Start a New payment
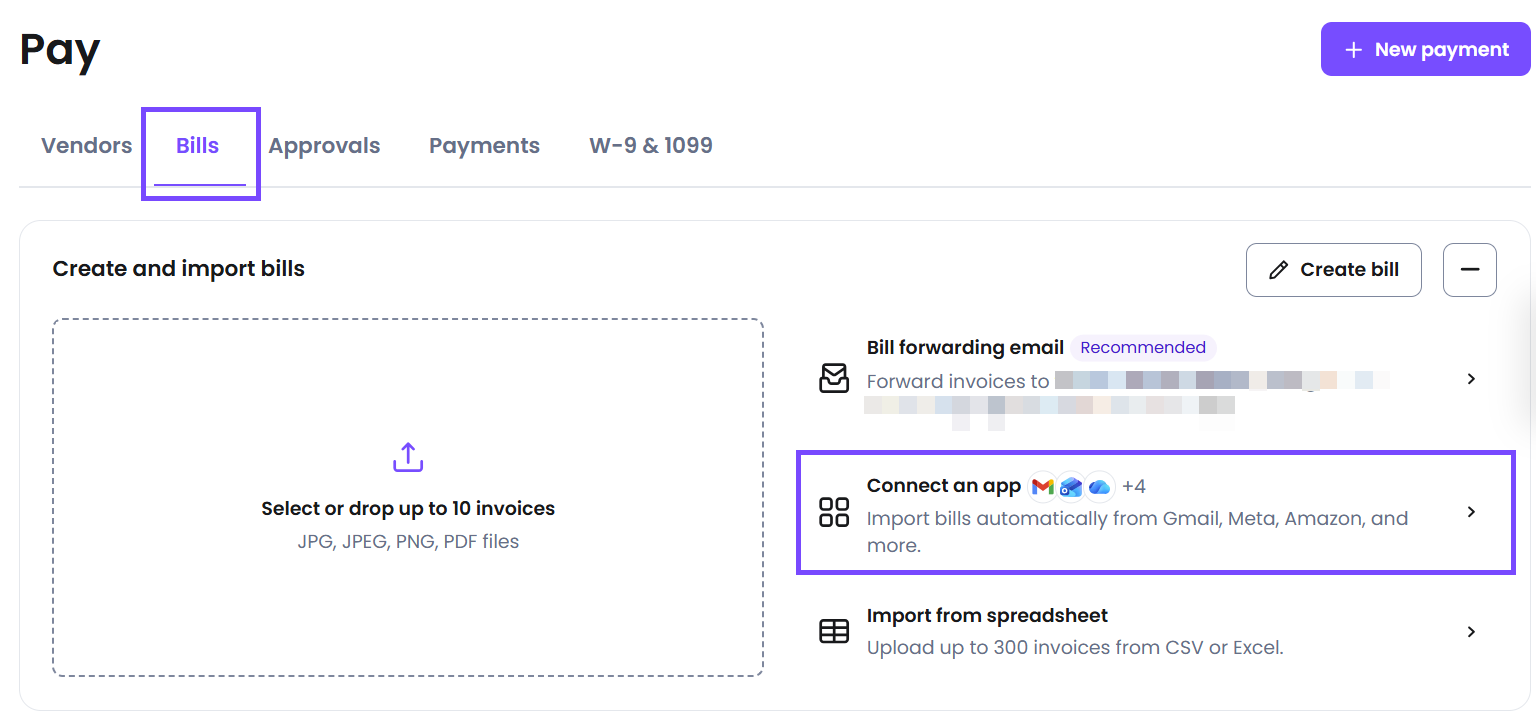The image size is (1536, 728). click(x=1426, y=49)
